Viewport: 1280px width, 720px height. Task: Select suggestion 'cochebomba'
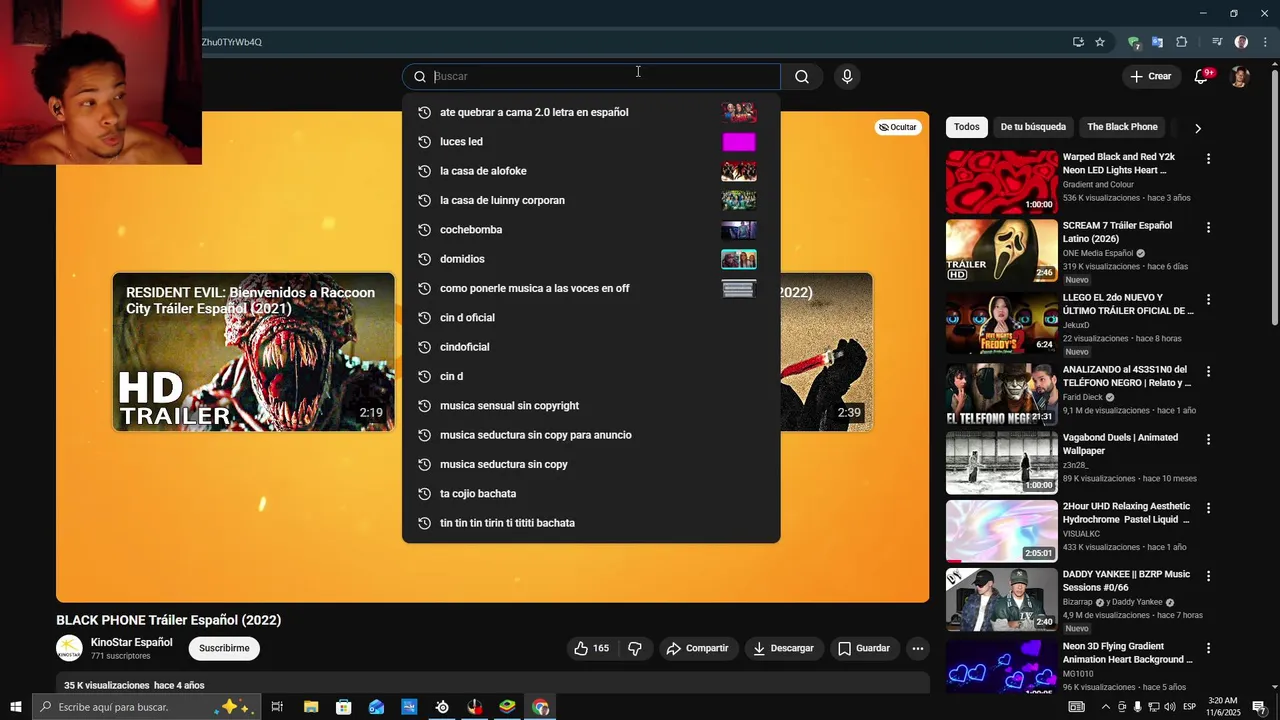(591, 230)
